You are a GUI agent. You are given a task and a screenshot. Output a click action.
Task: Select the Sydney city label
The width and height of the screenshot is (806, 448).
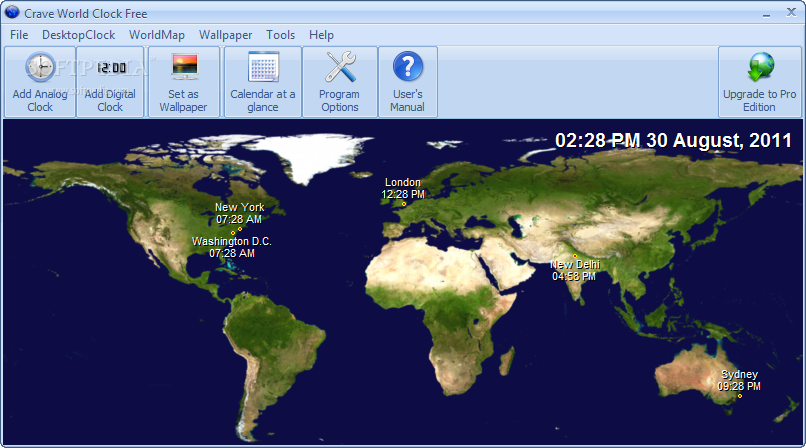pyautogui.click(x=740, y=375)
